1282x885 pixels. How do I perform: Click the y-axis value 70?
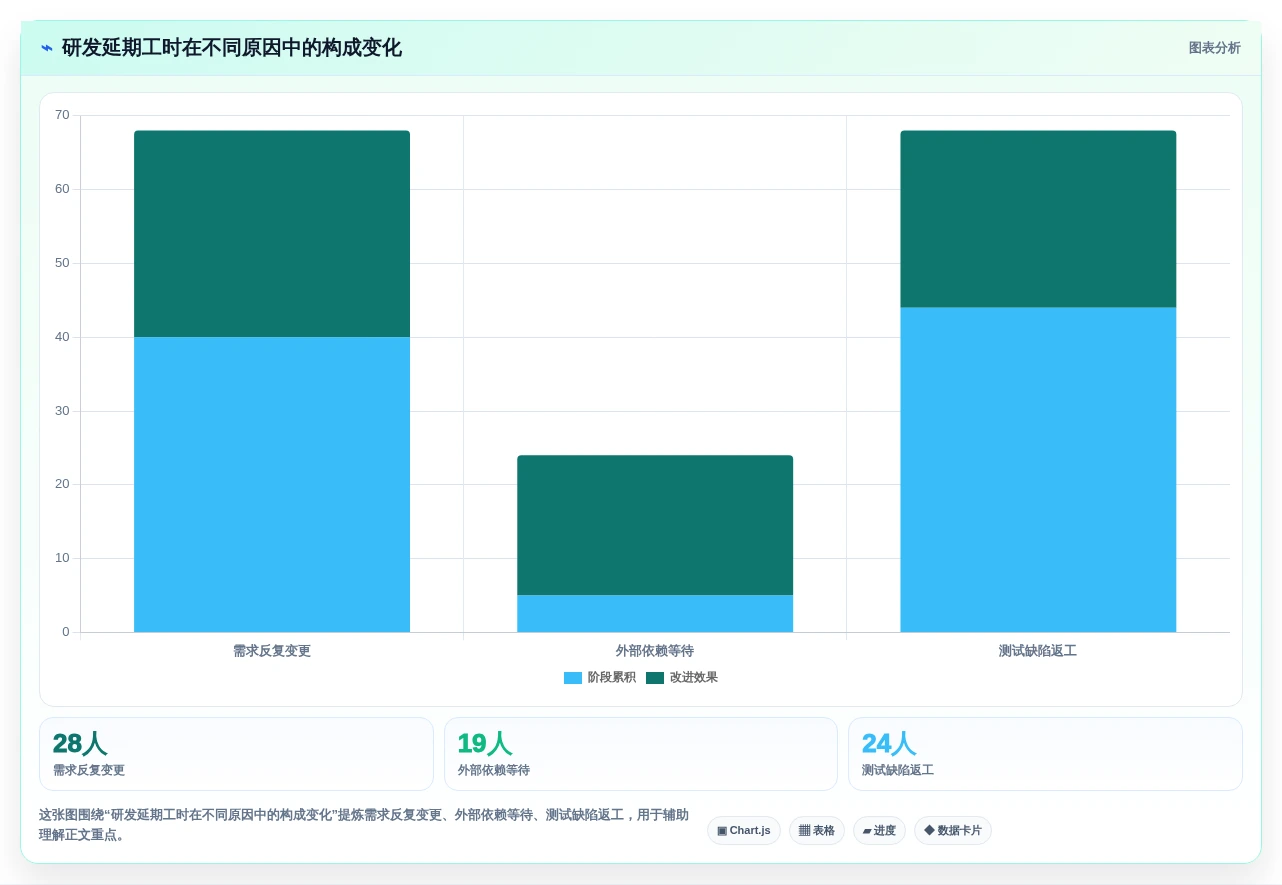pyautogui.click(x=62, y=115)
